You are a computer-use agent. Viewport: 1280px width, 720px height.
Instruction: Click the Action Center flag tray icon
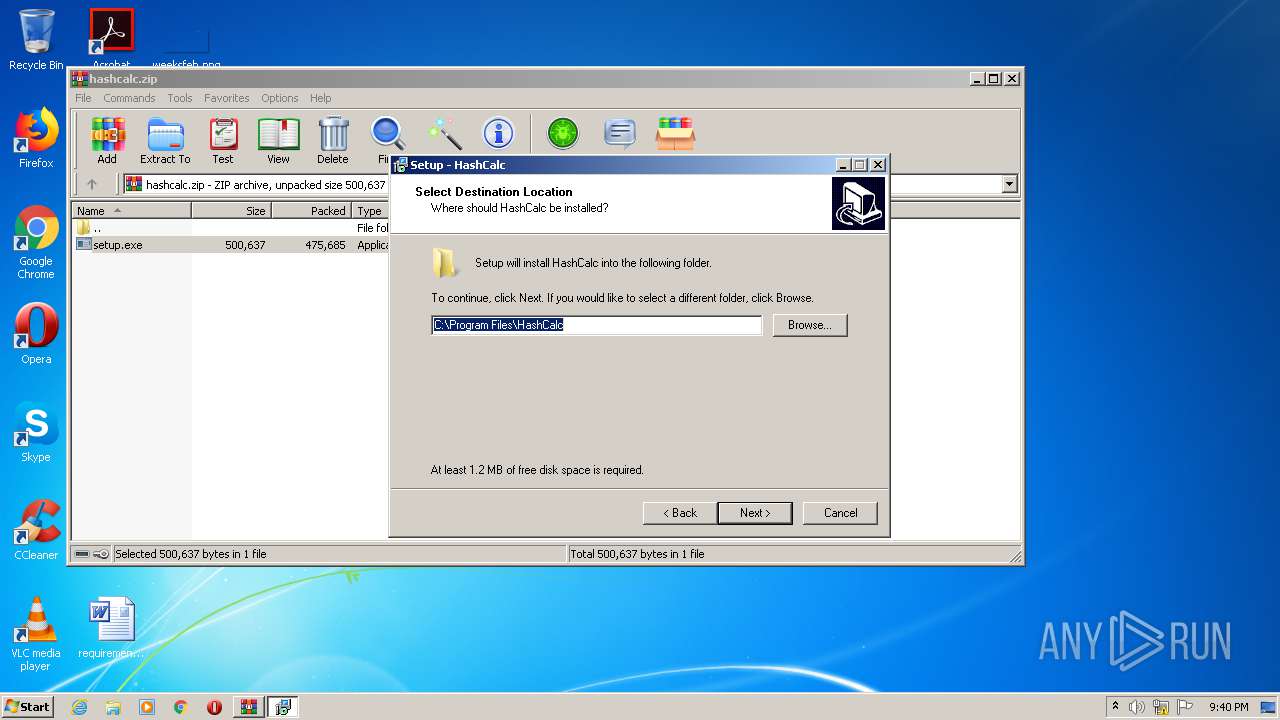point(1184,707)
